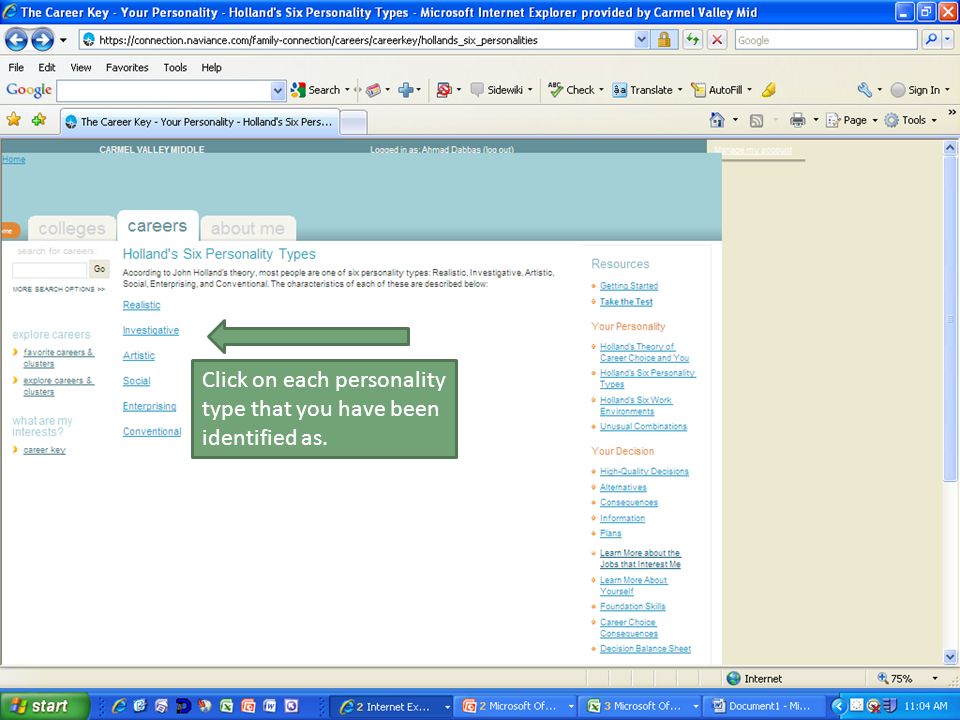Click the Add to Favorites star icon

[39, 119]
